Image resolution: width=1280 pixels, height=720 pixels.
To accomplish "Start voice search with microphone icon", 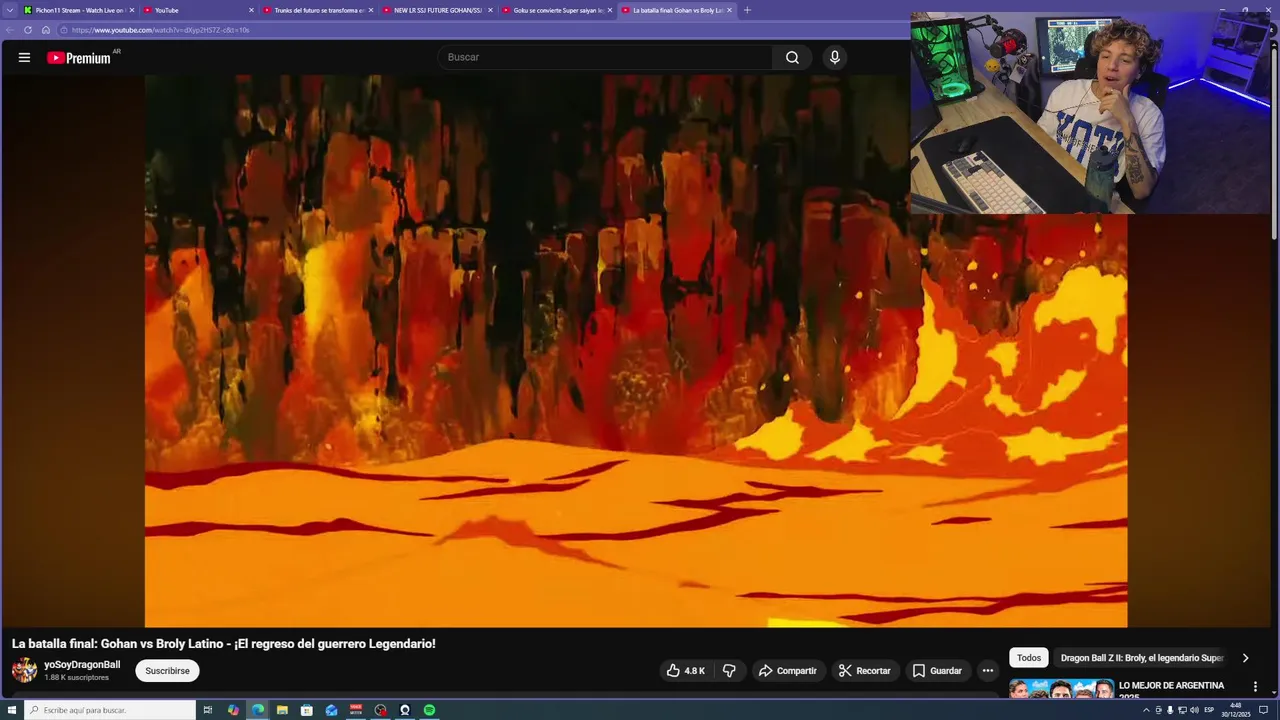I will (x=835, y=57).
